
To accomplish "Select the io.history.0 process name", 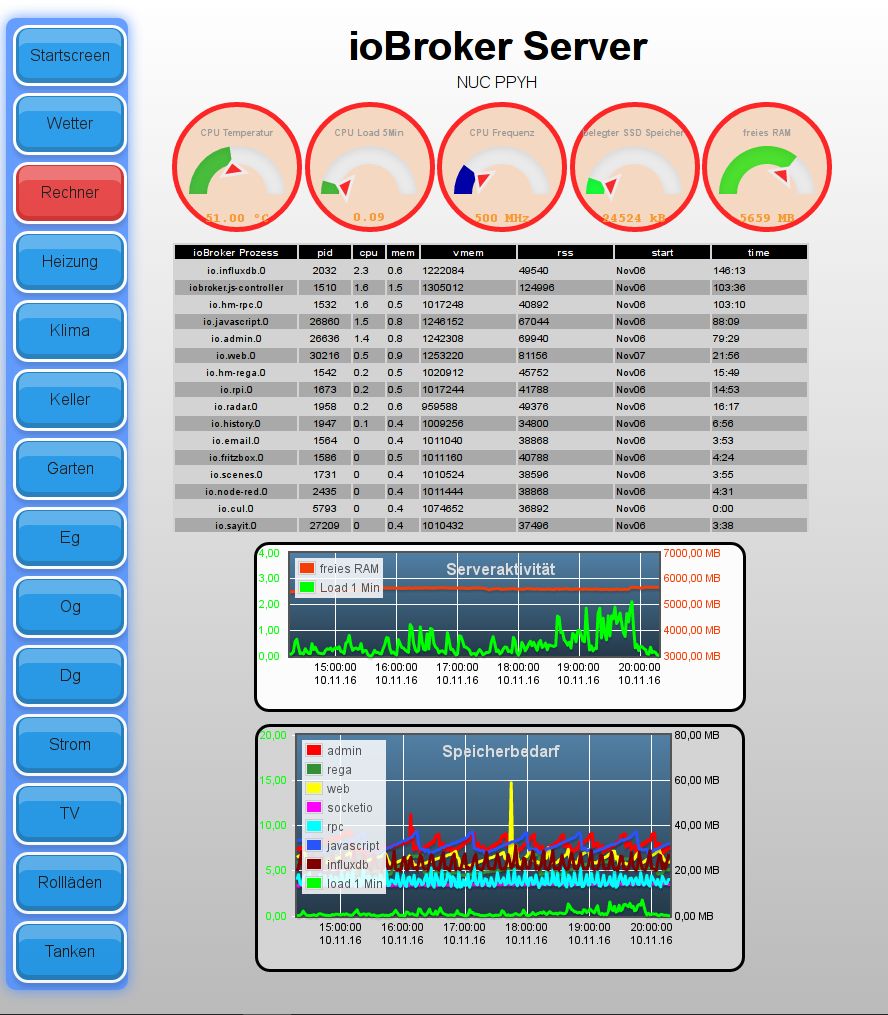I will click(x=236, y=423).
